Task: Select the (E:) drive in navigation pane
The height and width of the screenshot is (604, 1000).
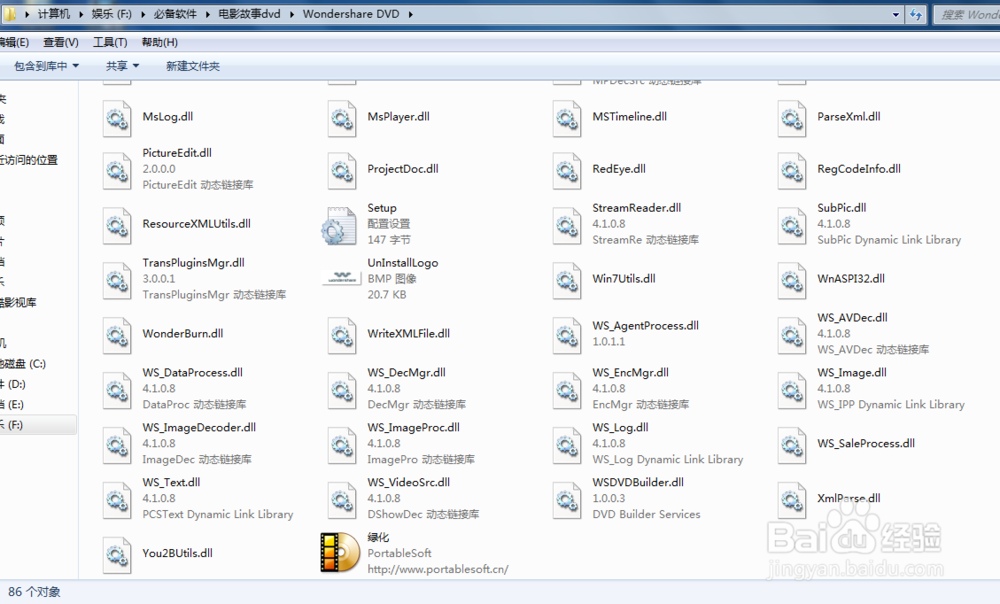Action: [12, 404]
